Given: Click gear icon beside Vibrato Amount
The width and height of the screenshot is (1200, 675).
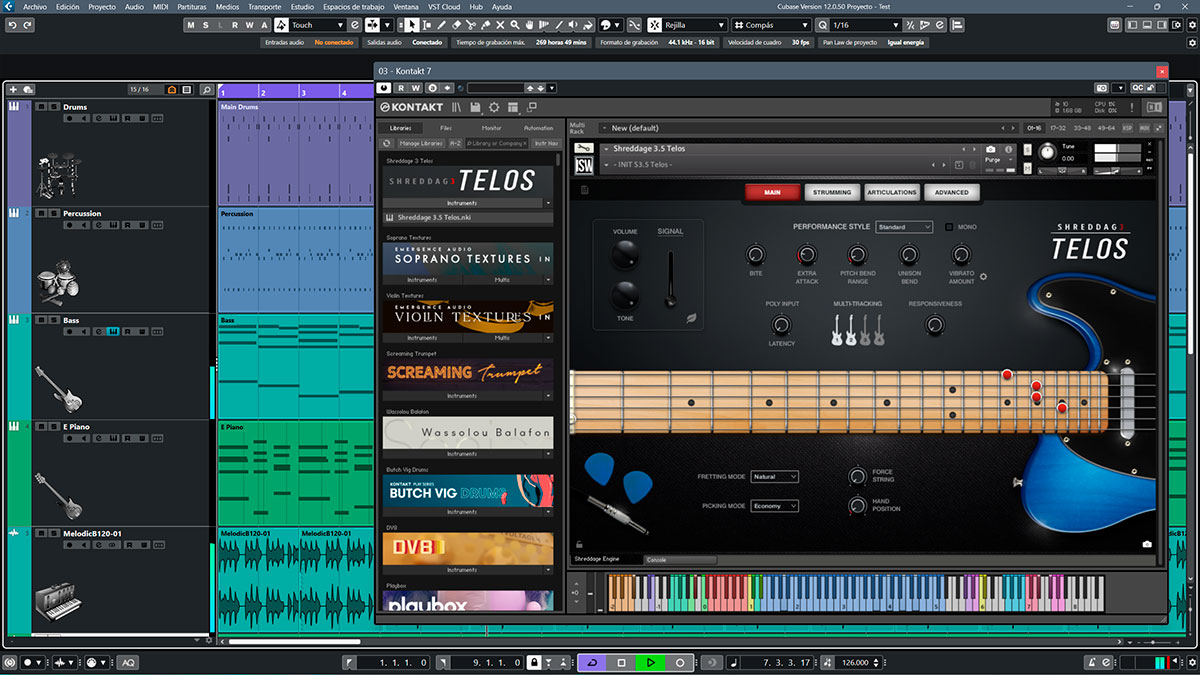Looking at the screenshot, I should click(x=983, y=277).
